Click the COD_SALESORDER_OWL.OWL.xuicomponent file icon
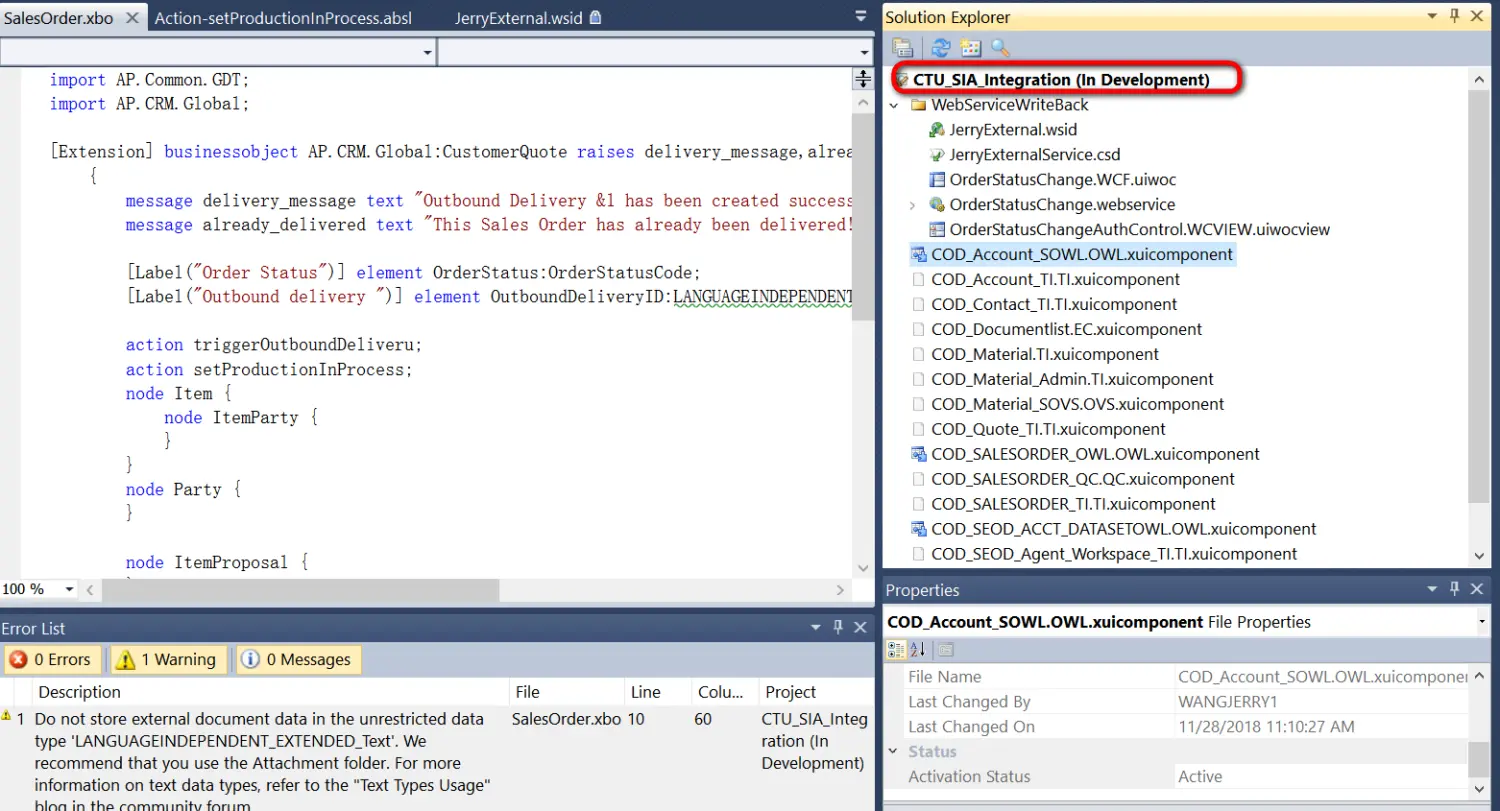This screenshot has width=1500, height=811. [919, 454]
